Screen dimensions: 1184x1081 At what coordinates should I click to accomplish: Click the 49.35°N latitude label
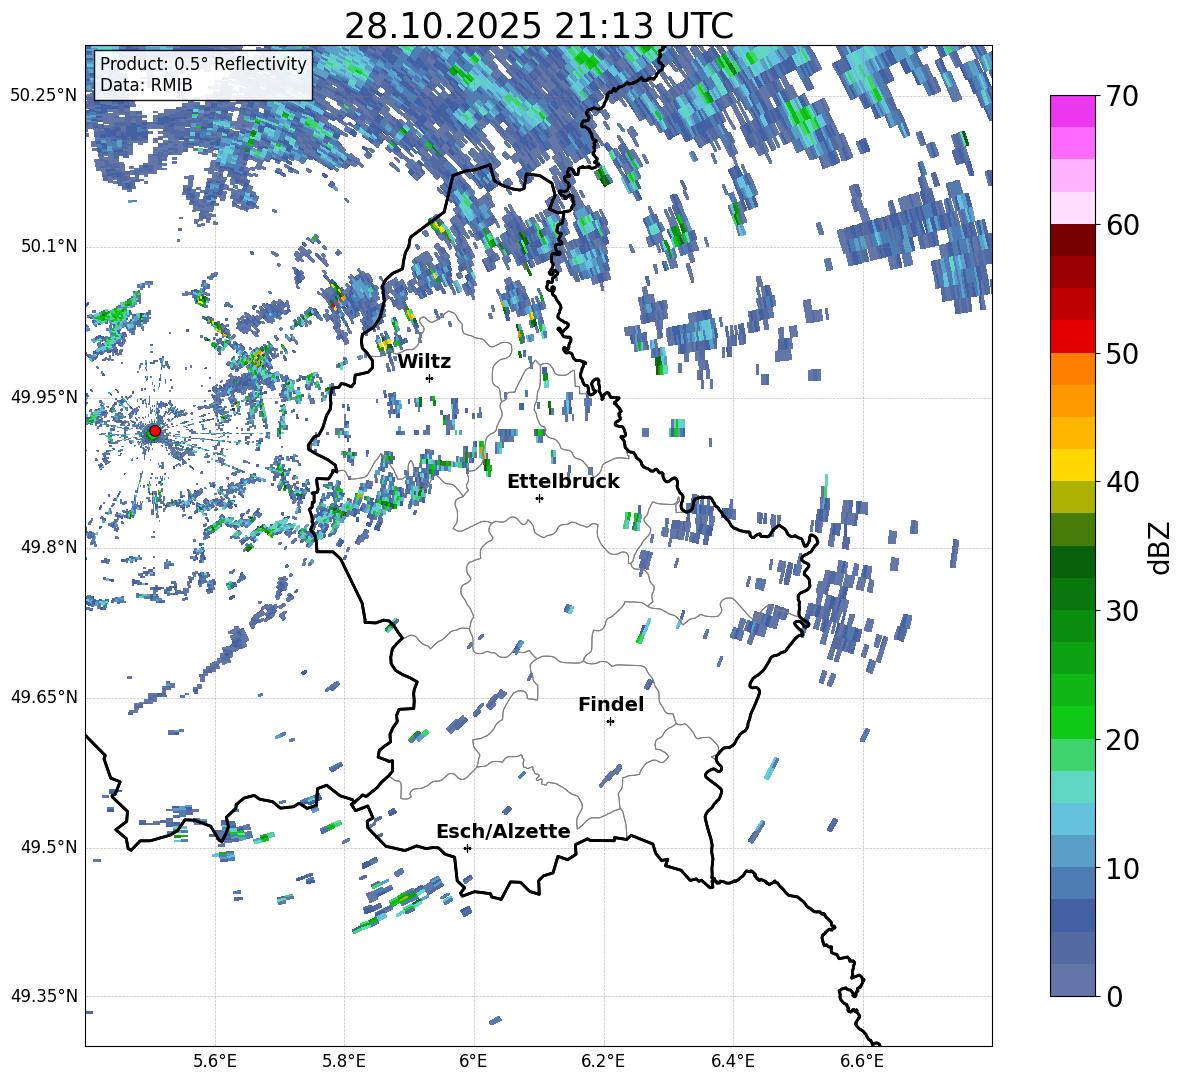44,996
